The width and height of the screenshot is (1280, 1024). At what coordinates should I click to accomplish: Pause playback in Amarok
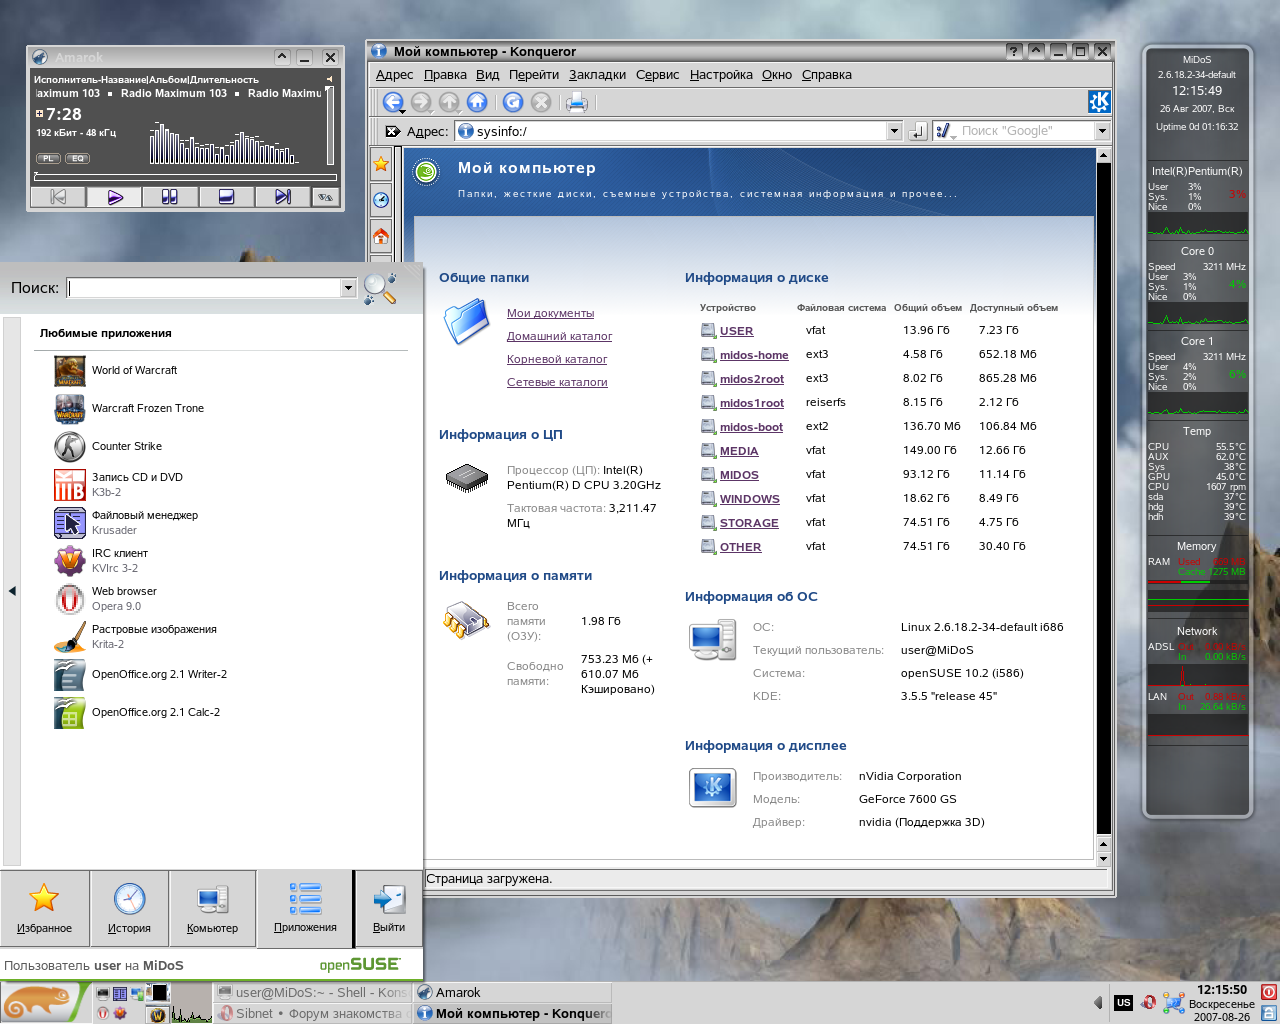(170, 197)
